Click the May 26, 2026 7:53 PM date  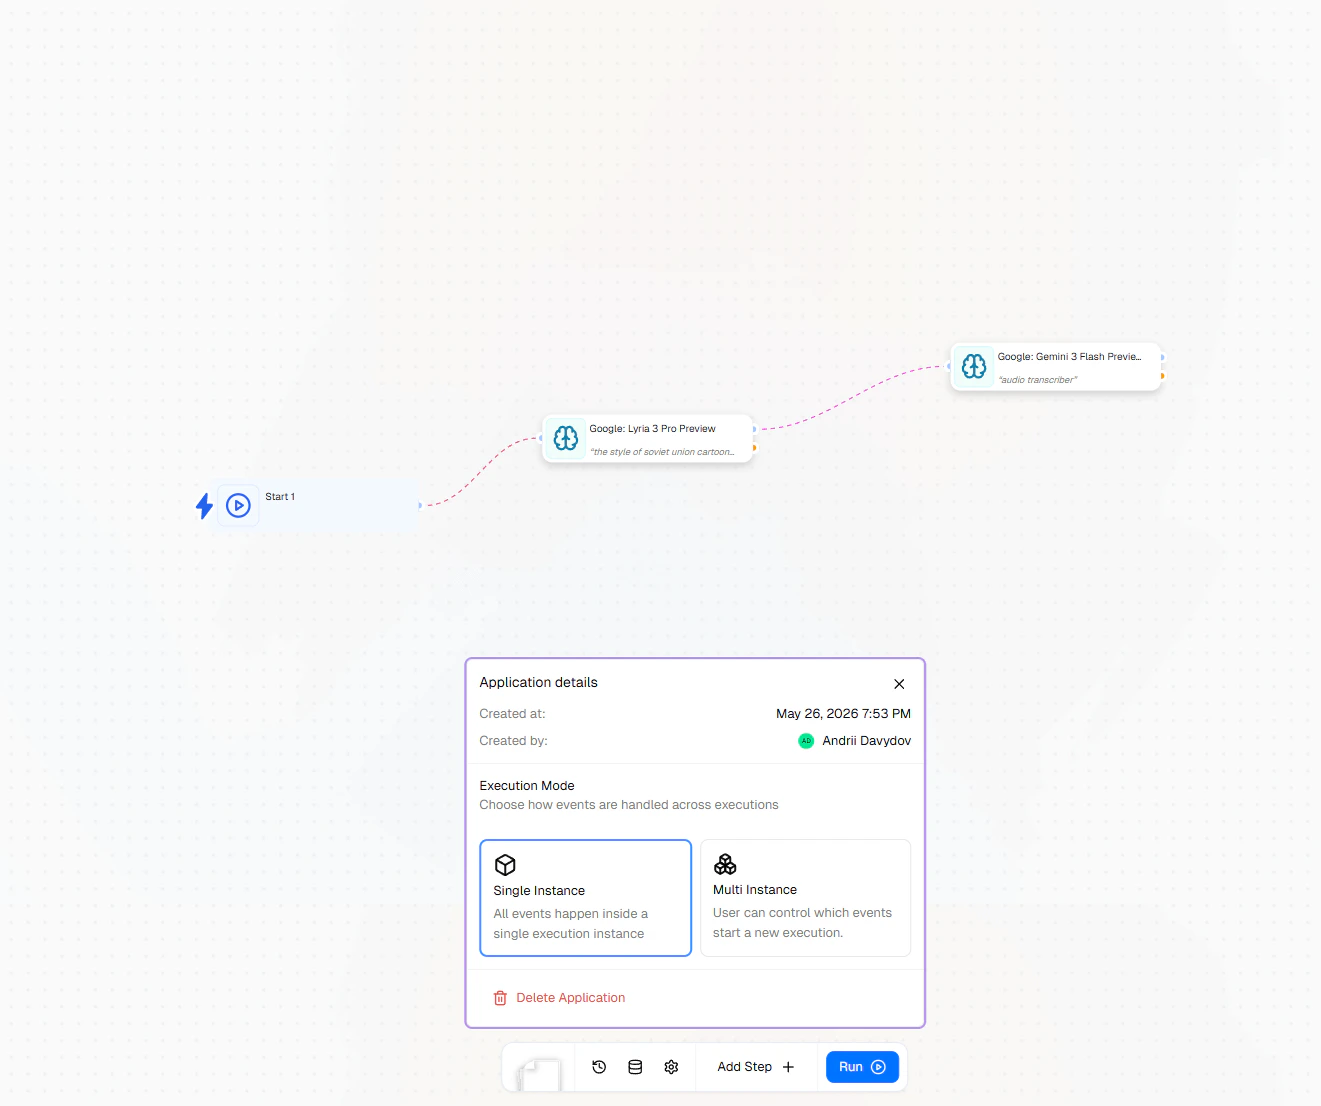click(843, 714)
